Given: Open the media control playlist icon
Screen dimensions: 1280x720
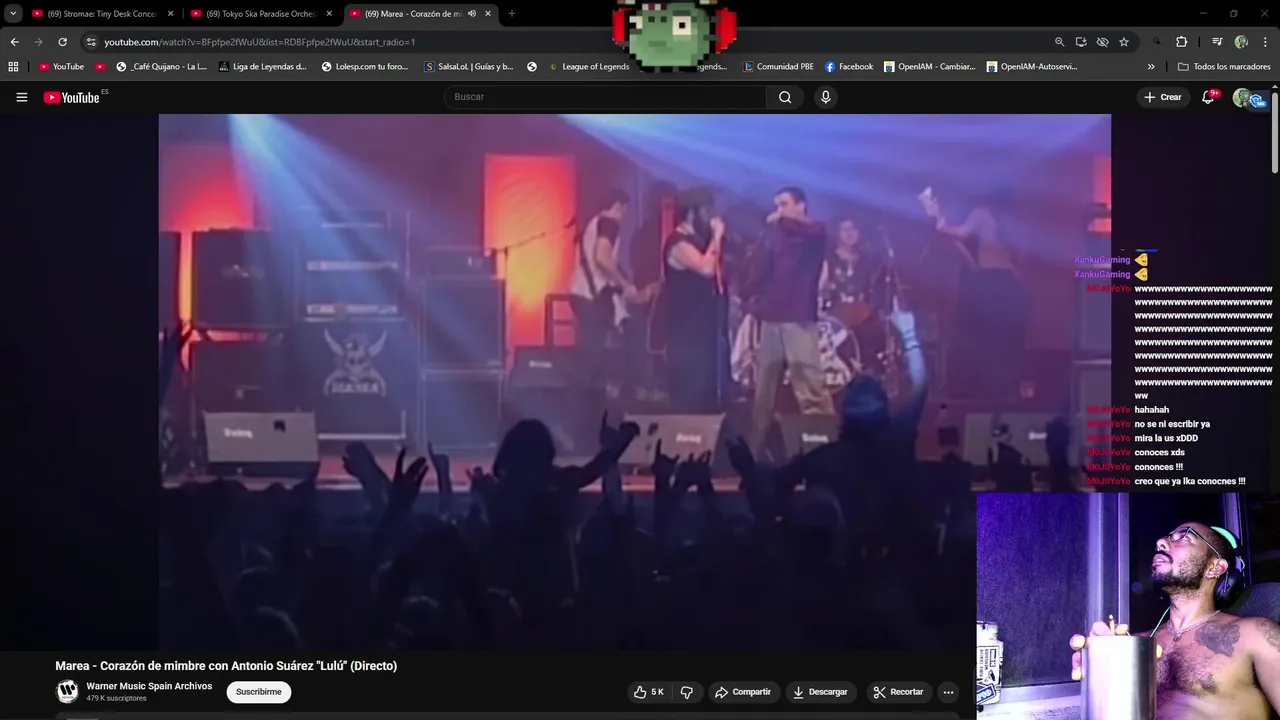Looking at the screenshot, I should (1217, 42).
